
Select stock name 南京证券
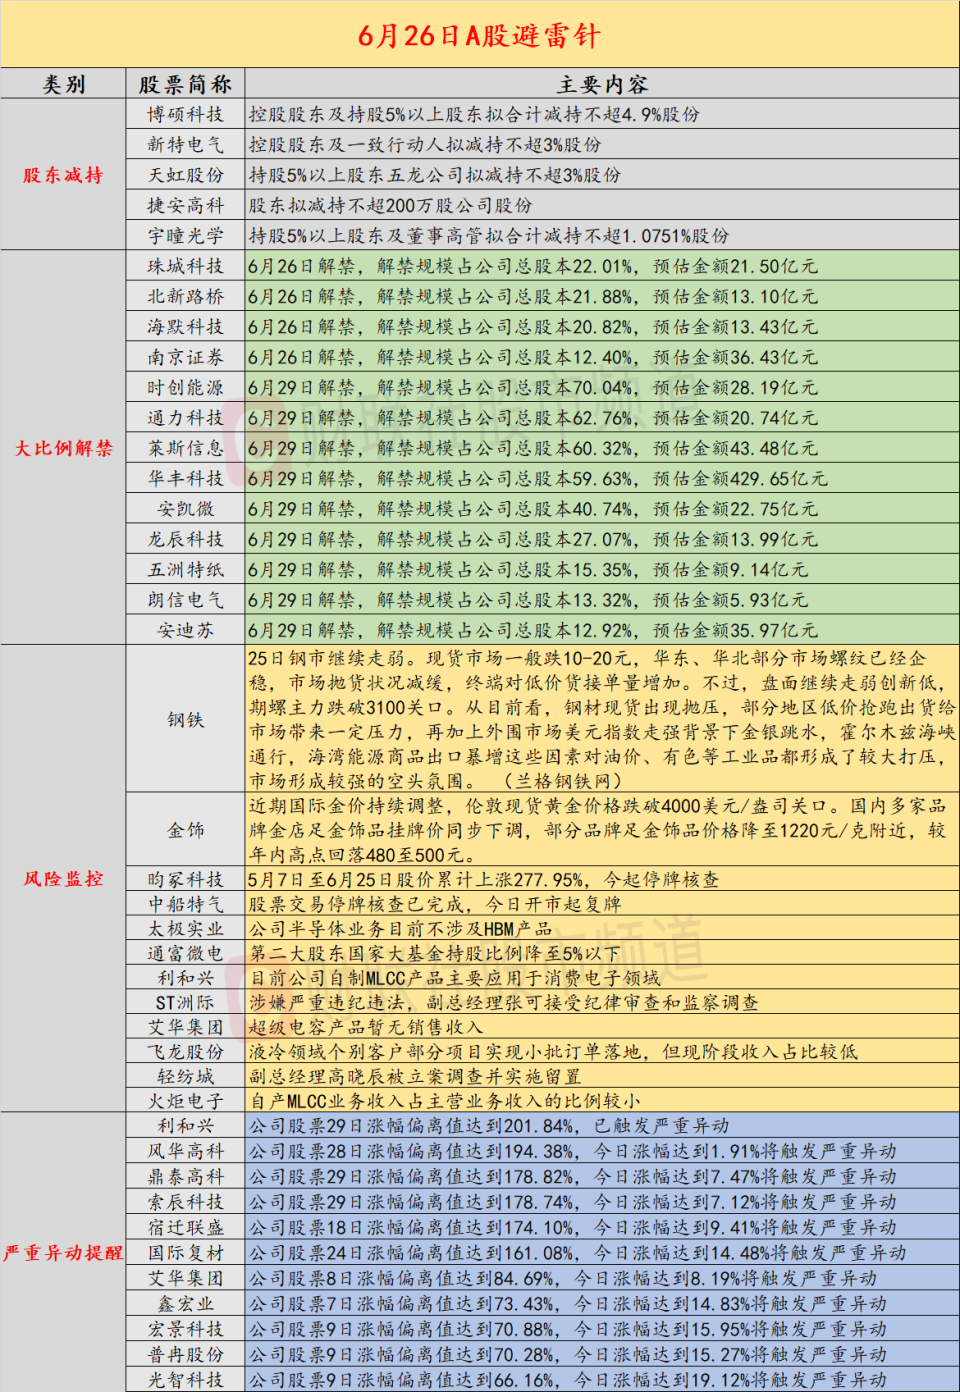[186, 357]
